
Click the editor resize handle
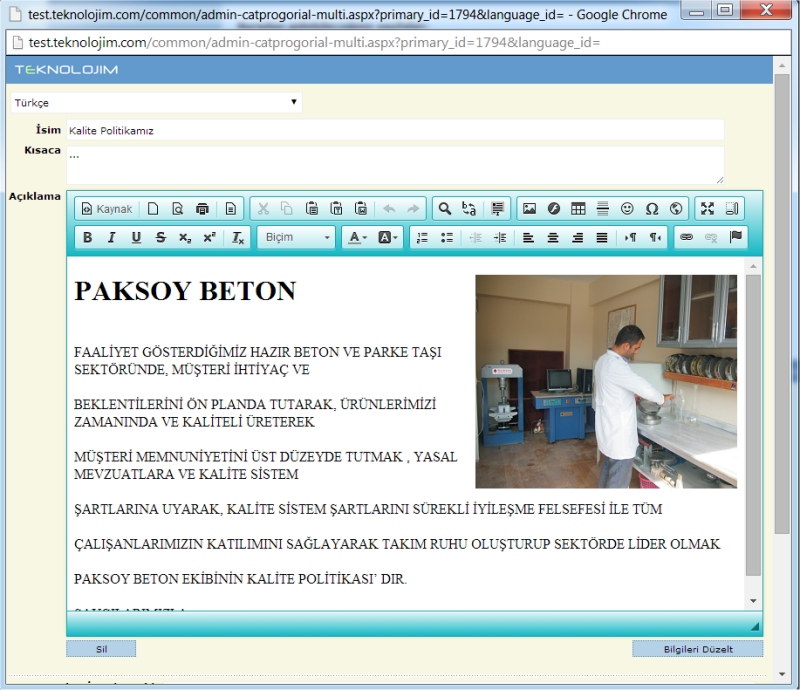[x=755, y=627]
